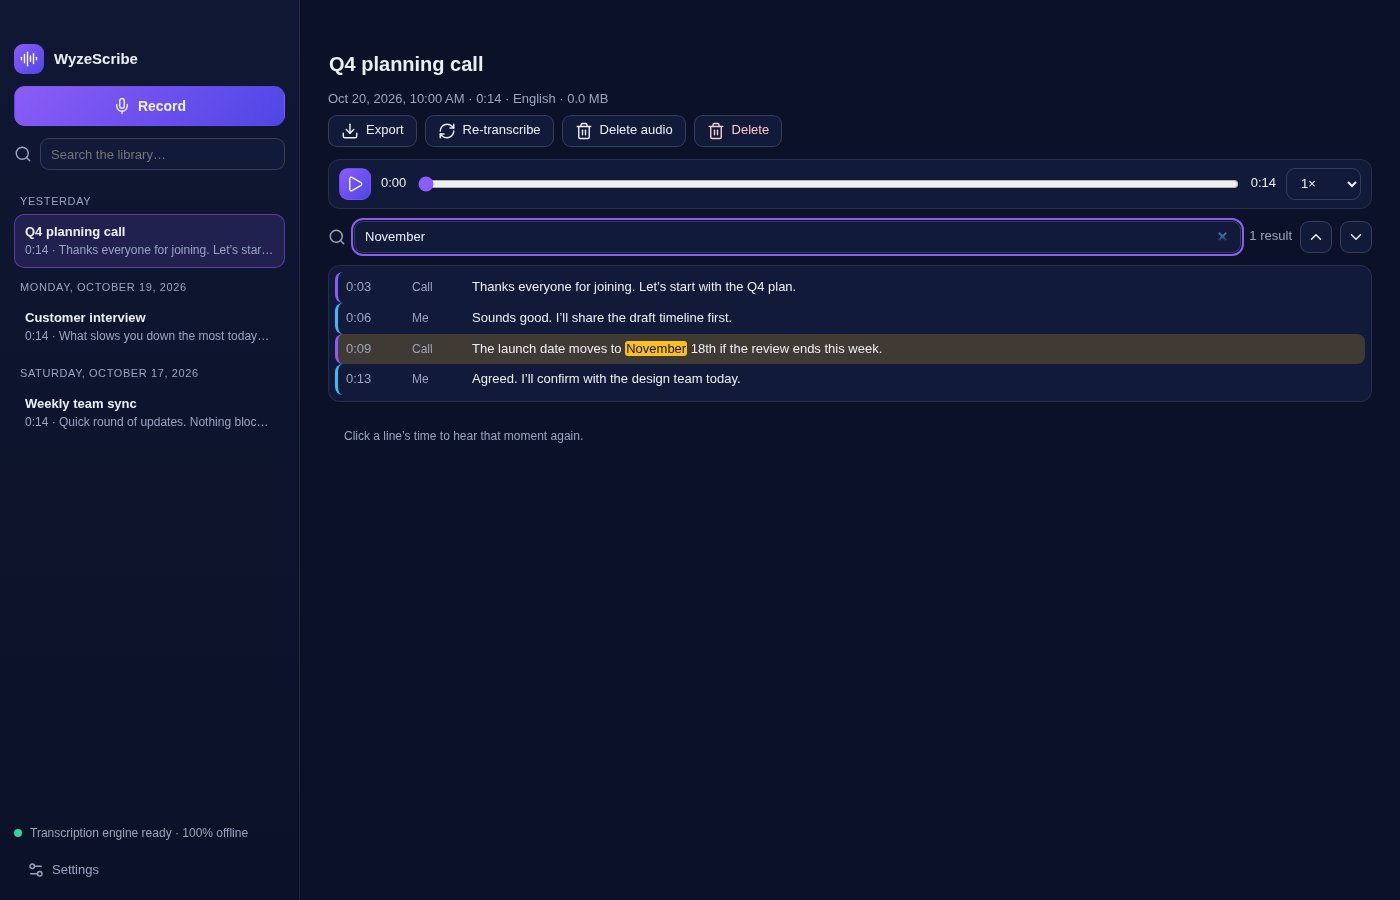Click the 'Me' speaker label at 0:13

click(420, 379)
